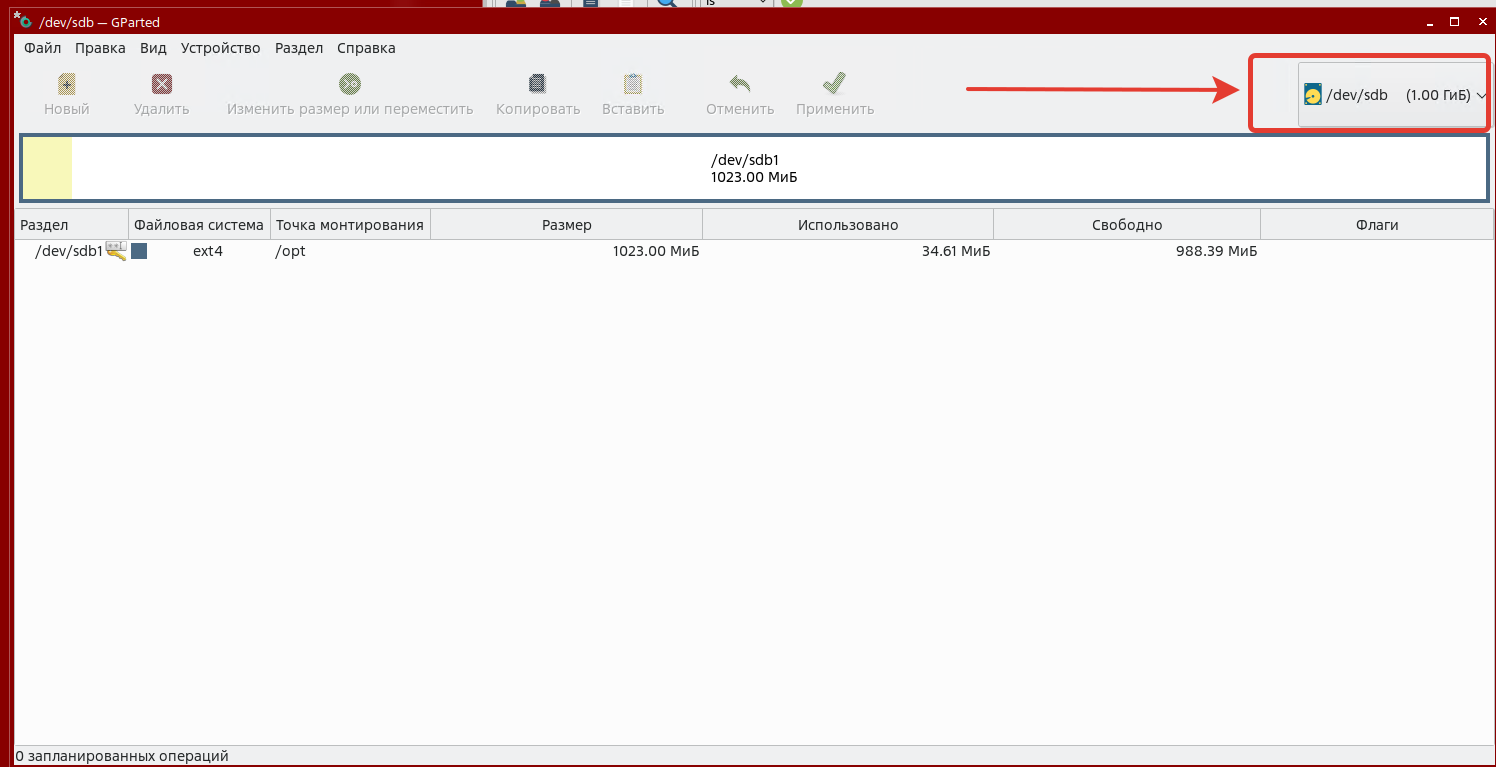
Task: Click the pending operations status bar text
Action: tap(122, 756)
